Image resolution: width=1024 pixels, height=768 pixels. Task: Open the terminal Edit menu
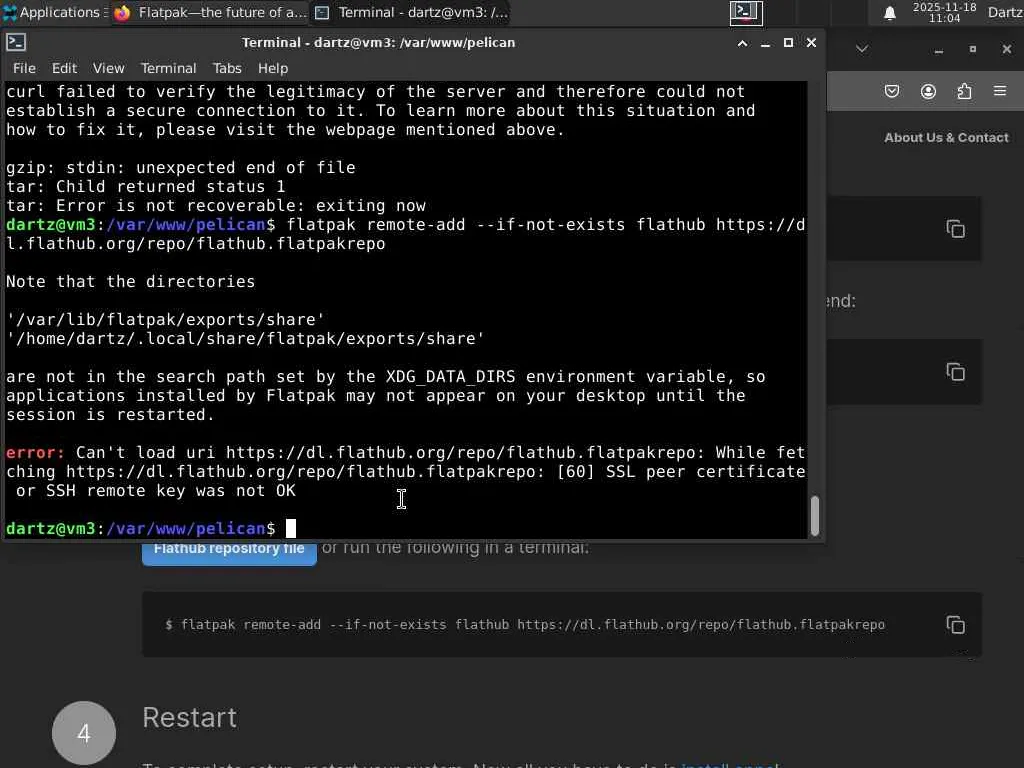(x=64, y=68)
